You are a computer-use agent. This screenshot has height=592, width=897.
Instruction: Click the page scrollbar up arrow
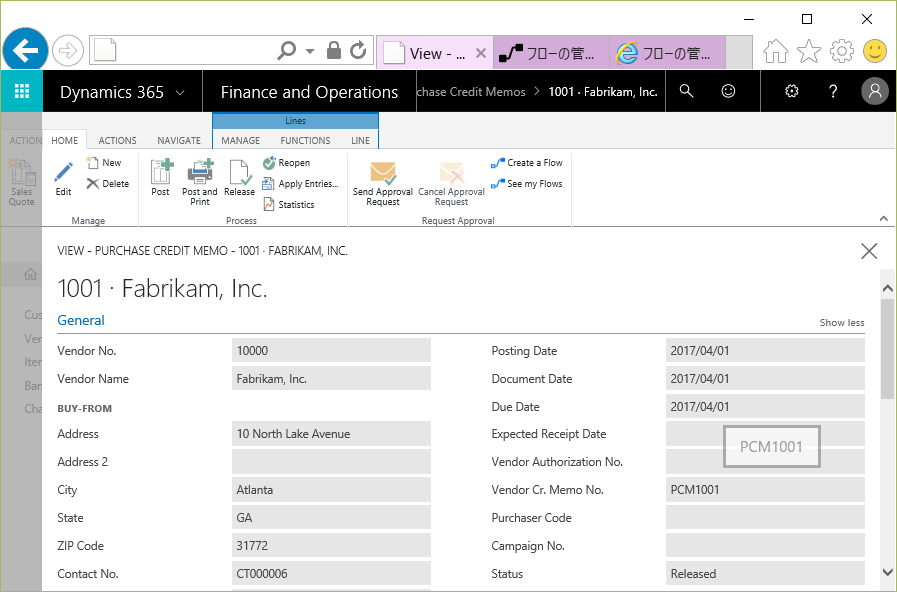tap(888, 289)
